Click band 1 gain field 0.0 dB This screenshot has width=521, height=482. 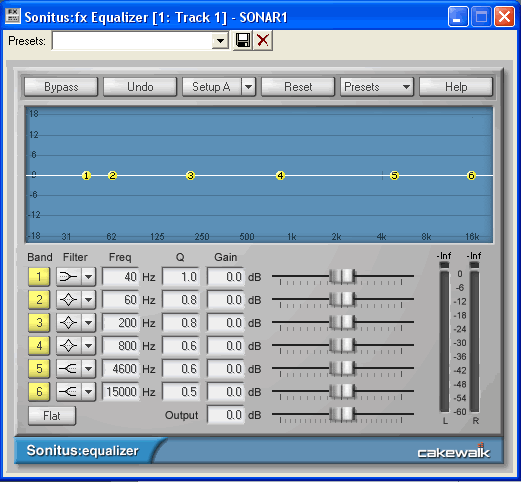226,277
